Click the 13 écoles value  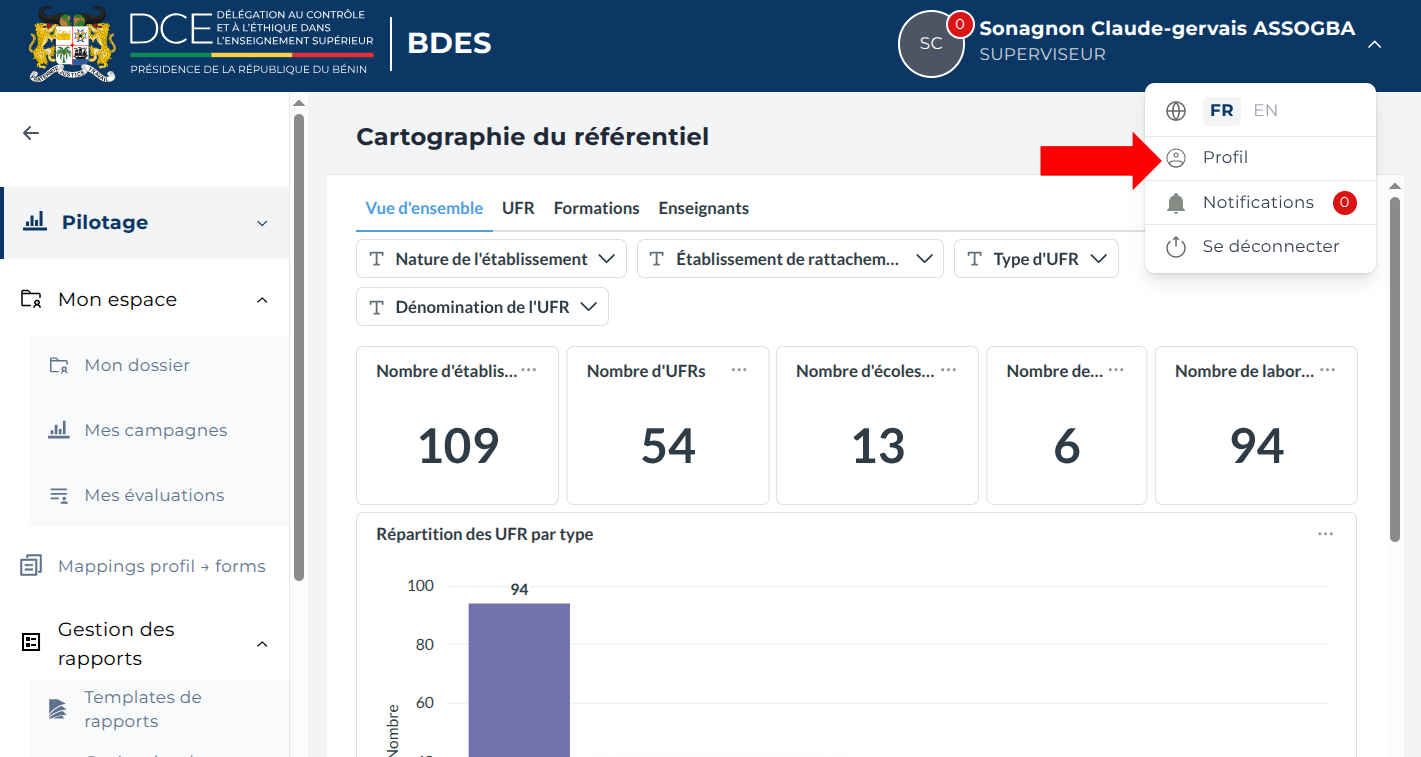click(x=878, y=446)
